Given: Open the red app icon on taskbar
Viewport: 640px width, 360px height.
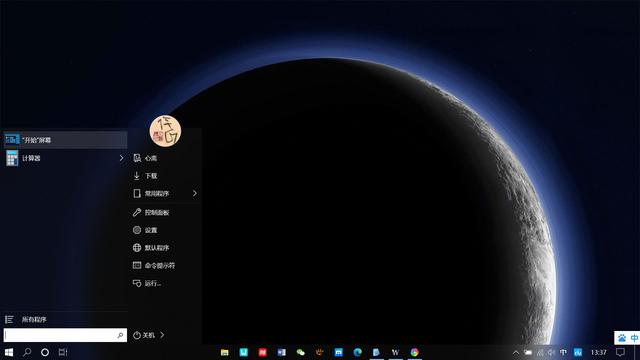Looking at the screenshot, I should pyautogui.click(x=262, y=352).
